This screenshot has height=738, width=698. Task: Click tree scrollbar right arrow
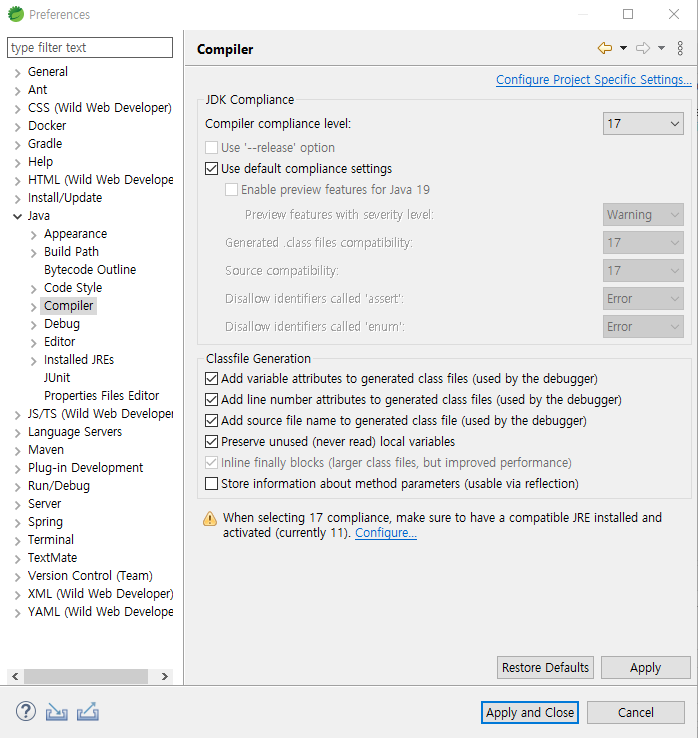pyautogui.click(x=165, y=676)
